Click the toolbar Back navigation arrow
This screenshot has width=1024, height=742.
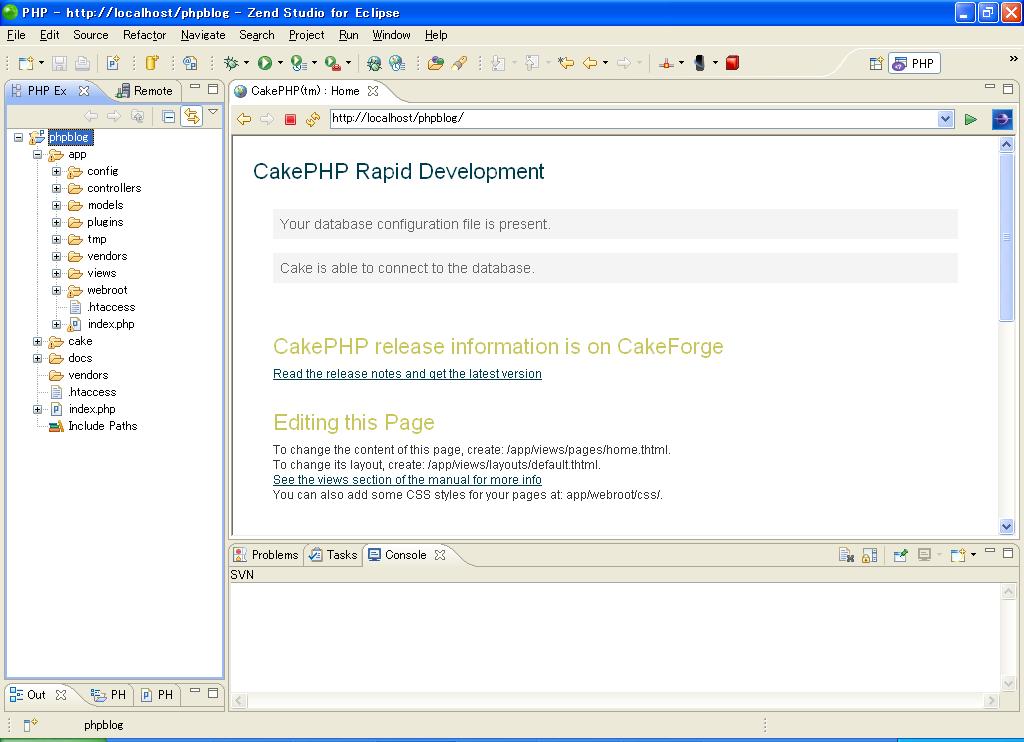pyautogui.click(x=590, y=63)
